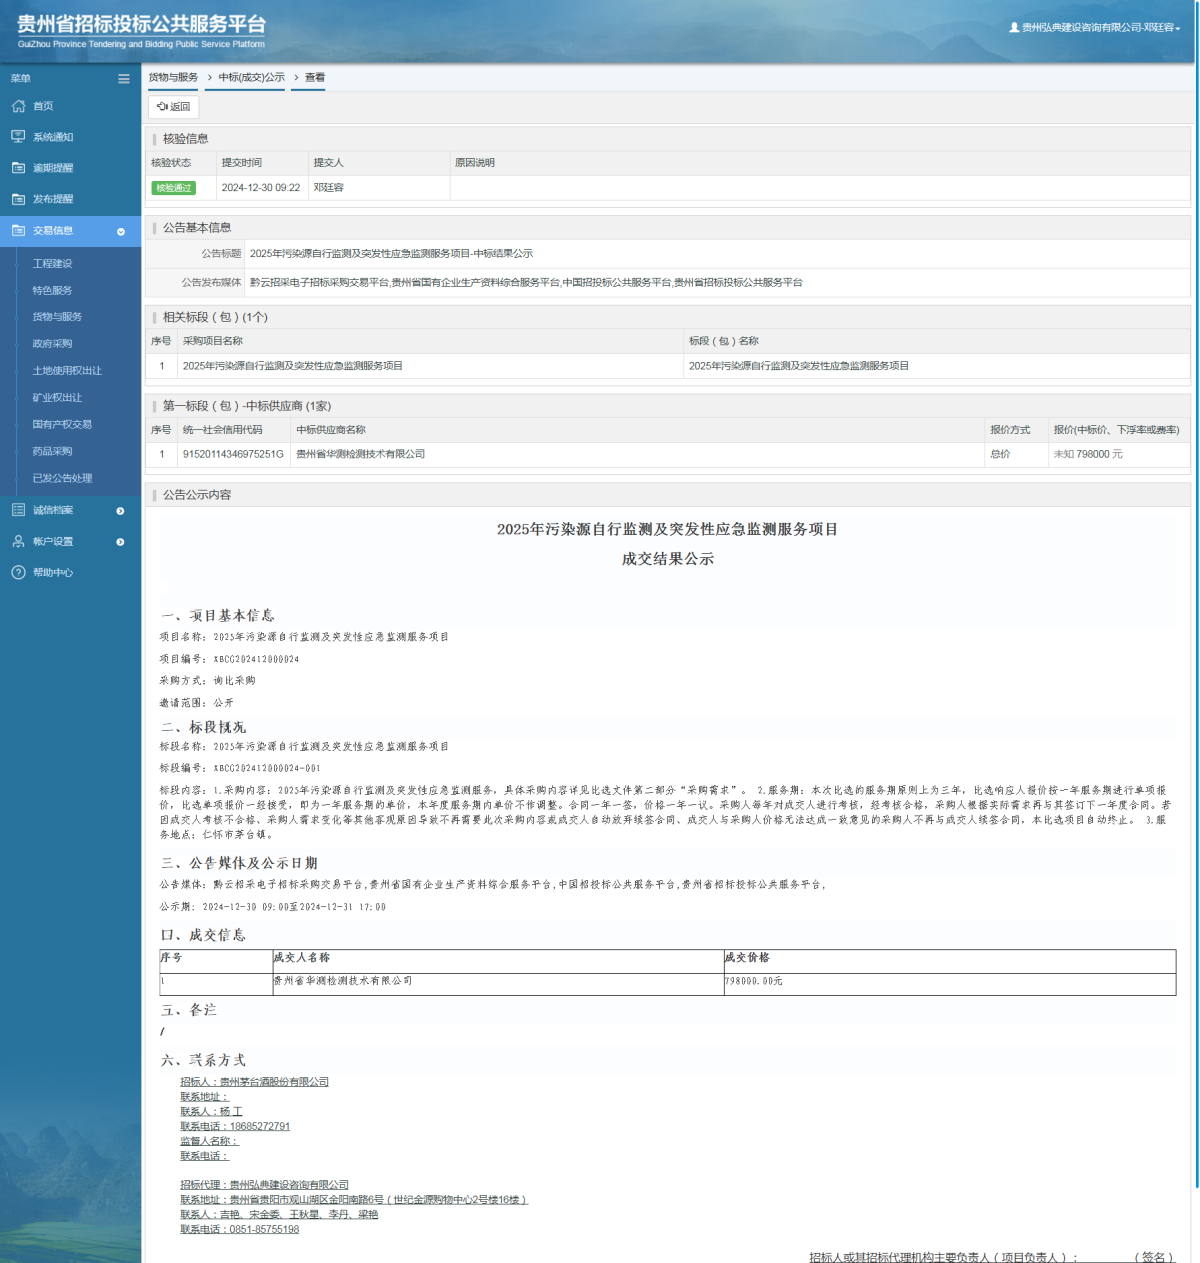Select 工程建设 in the sidebar

tap(52, 264)
